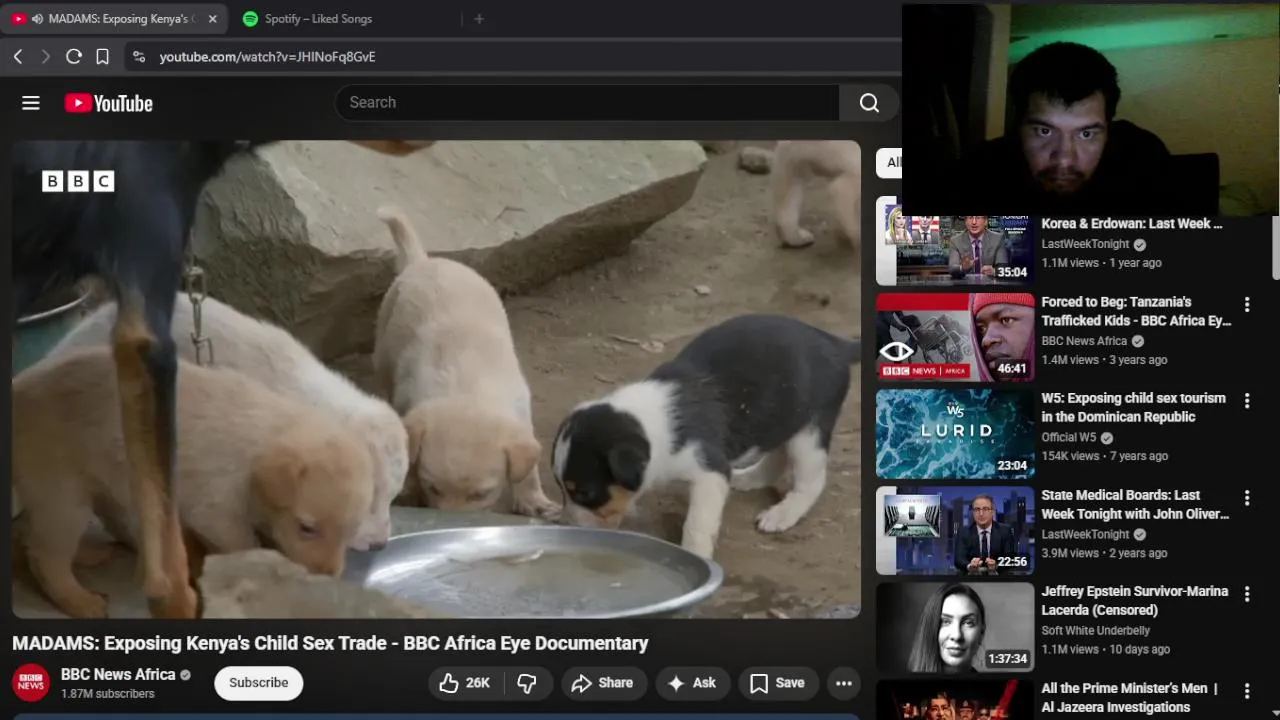The height and width of the screenshot is (720, 1280).
Task: Select the address bar URL text
Action: 267,57
